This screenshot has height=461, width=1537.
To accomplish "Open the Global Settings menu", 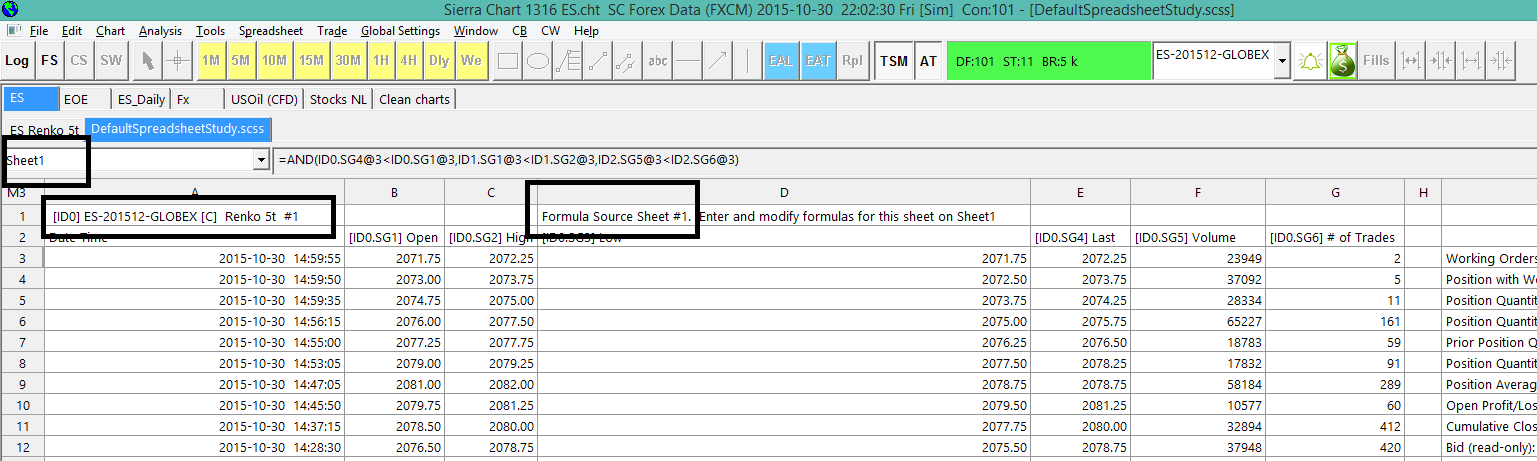I will [x=400, y=31].
